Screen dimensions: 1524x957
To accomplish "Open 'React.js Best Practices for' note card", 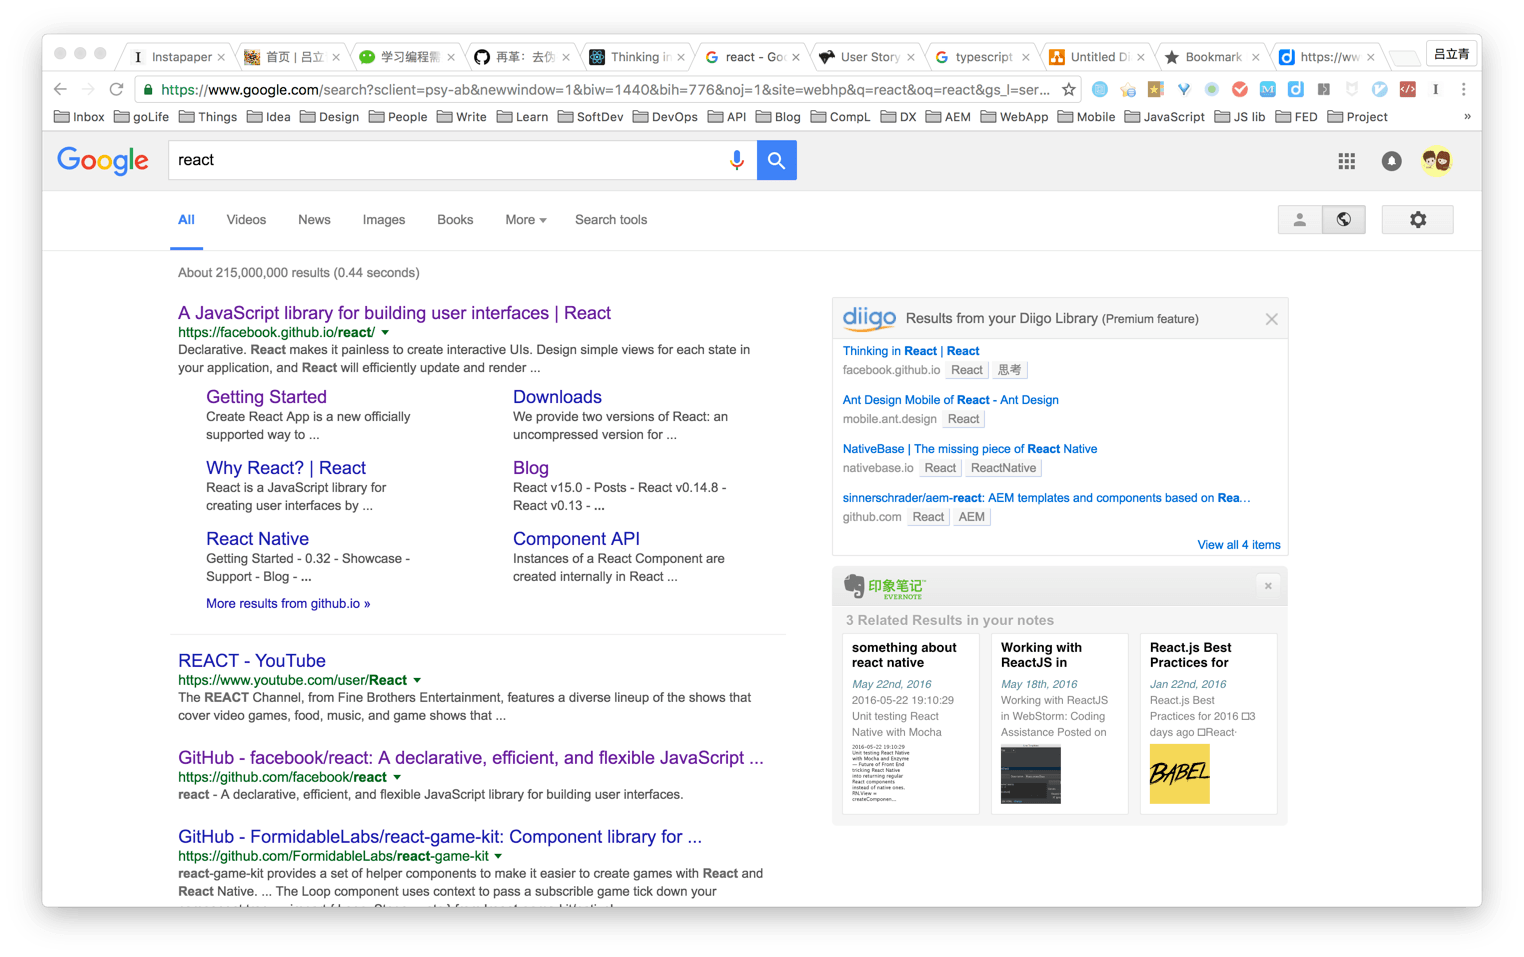I will click(1209, 723).
